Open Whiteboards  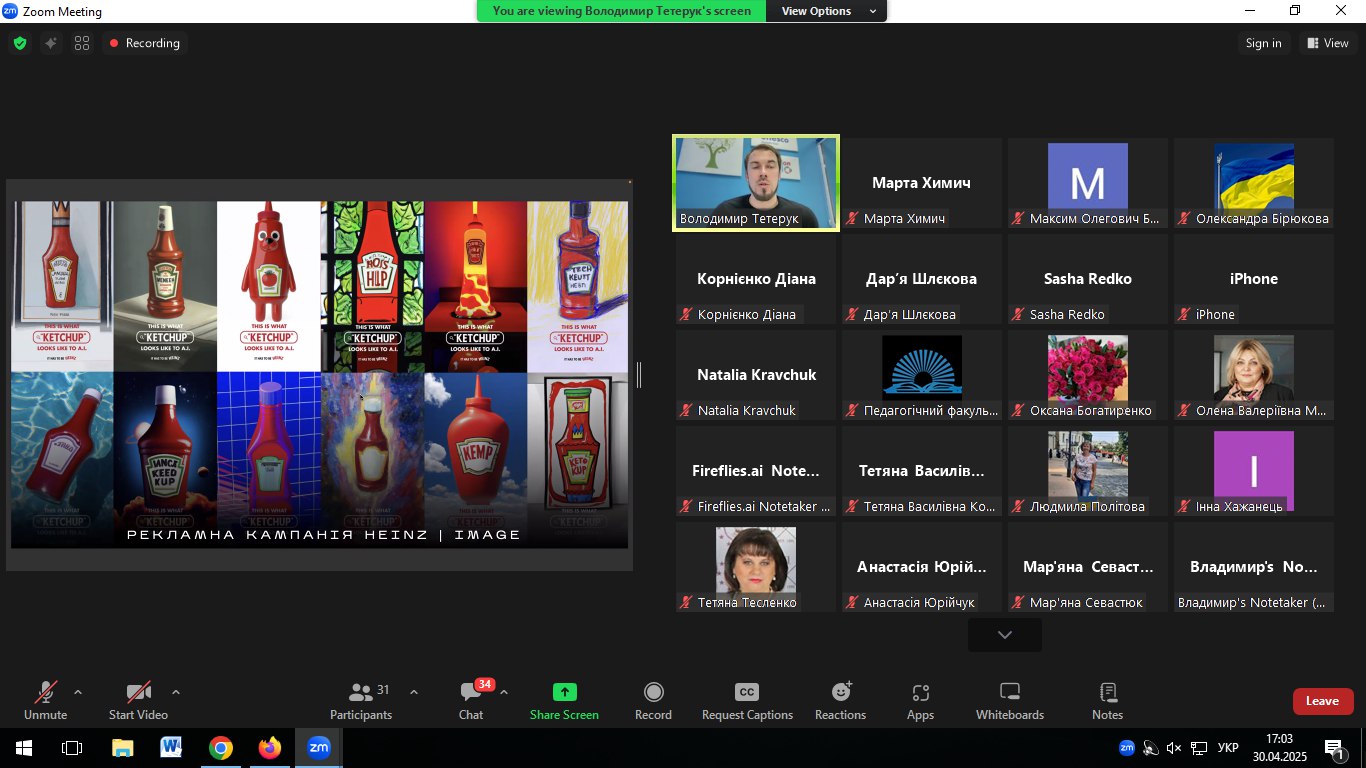pos(1010,700)
